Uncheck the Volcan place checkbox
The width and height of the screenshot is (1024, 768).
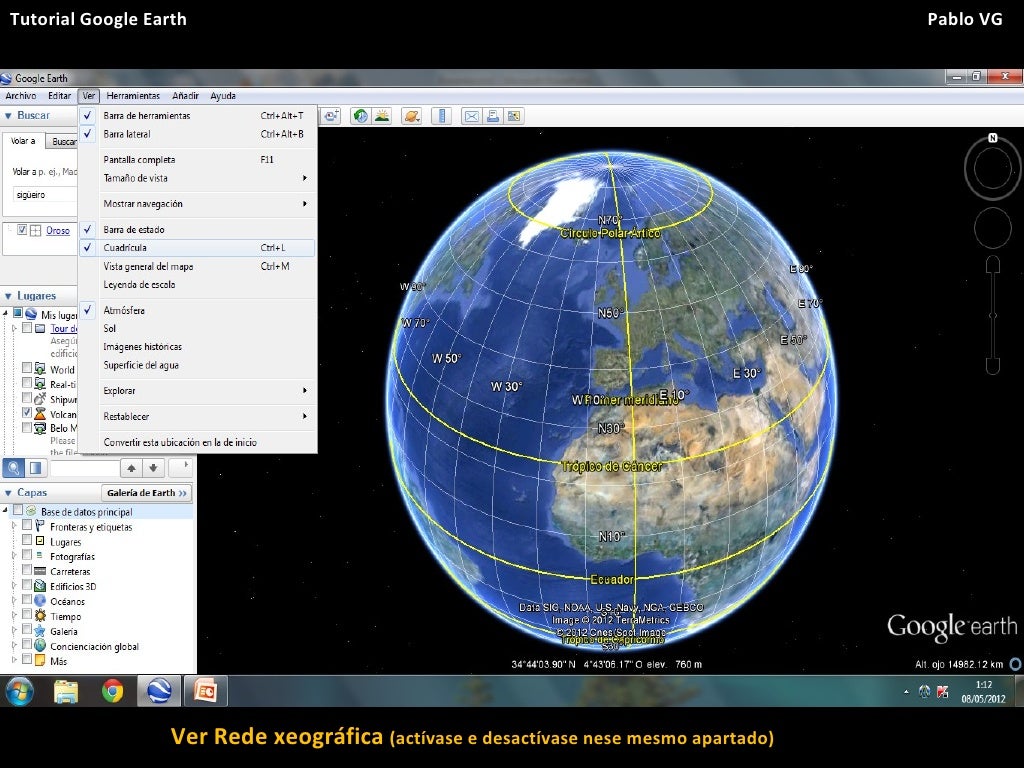point(27,413)
